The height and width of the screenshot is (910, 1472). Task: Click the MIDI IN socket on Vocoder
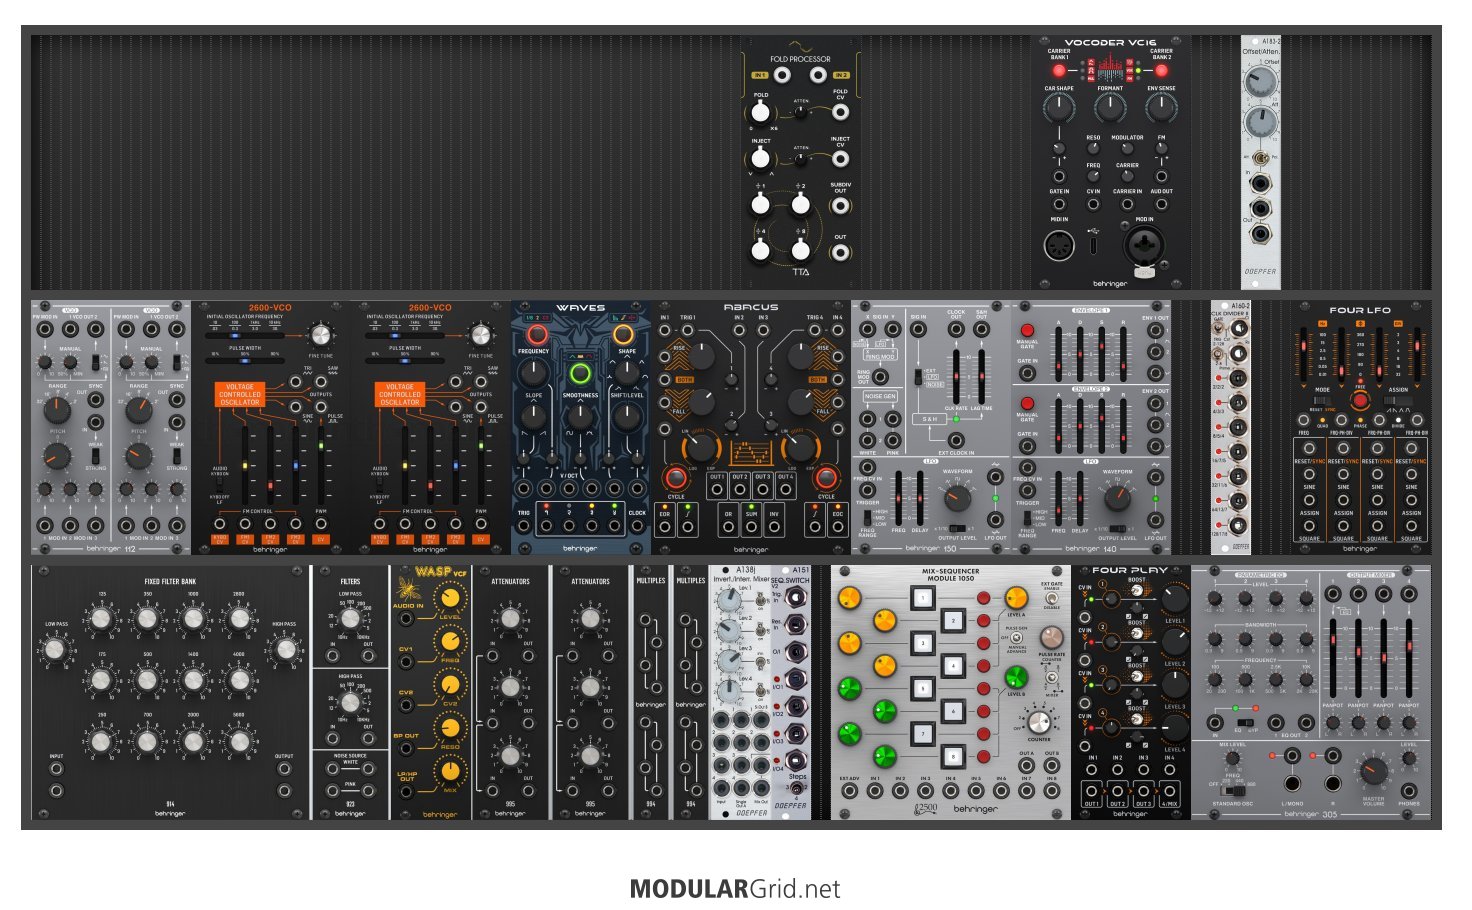click(1059, 243)
